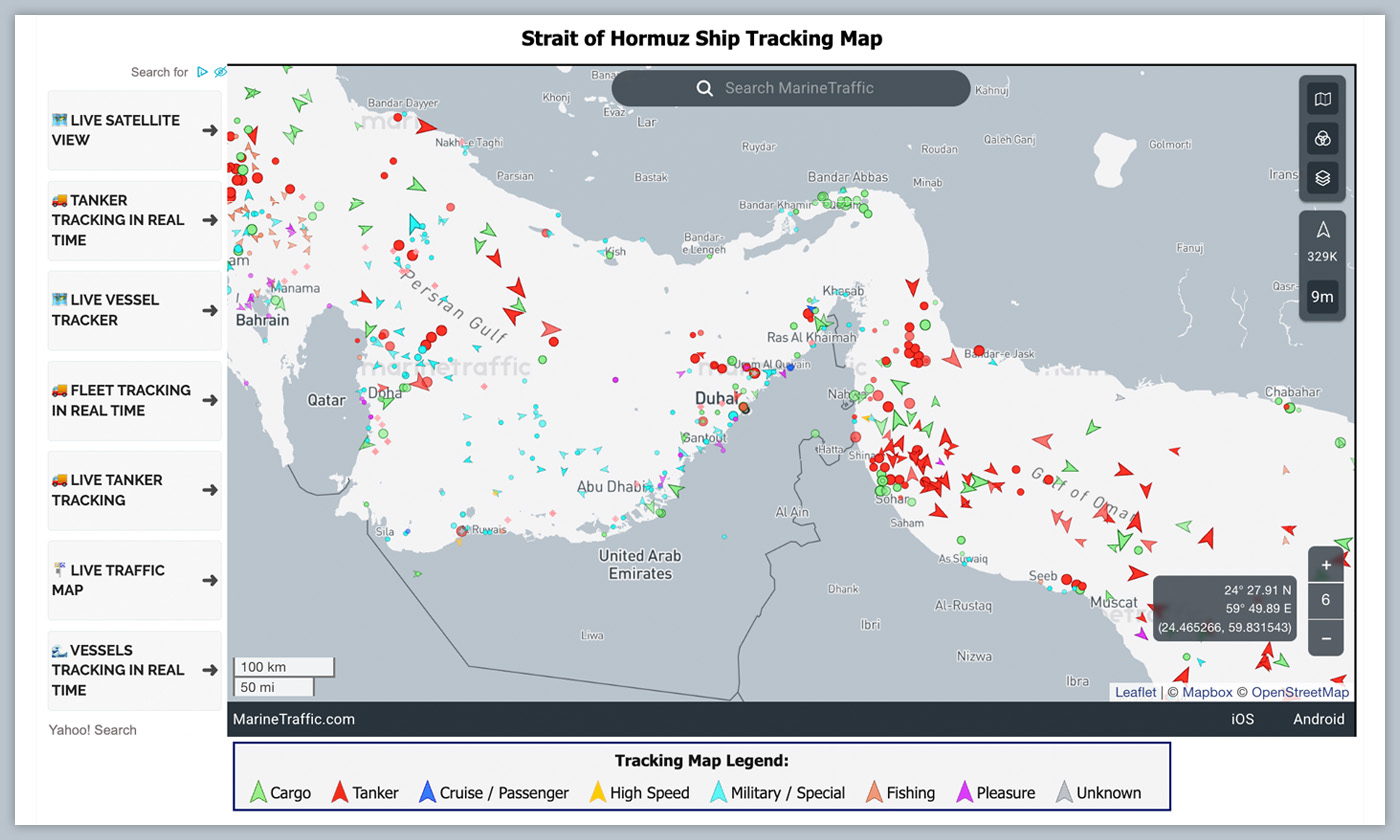Image resolution: width=1400 pixels, height=840 pixels.
Task: Select iOS in the bottom MarineTraffic bar
Action: tap(1243, 719)
